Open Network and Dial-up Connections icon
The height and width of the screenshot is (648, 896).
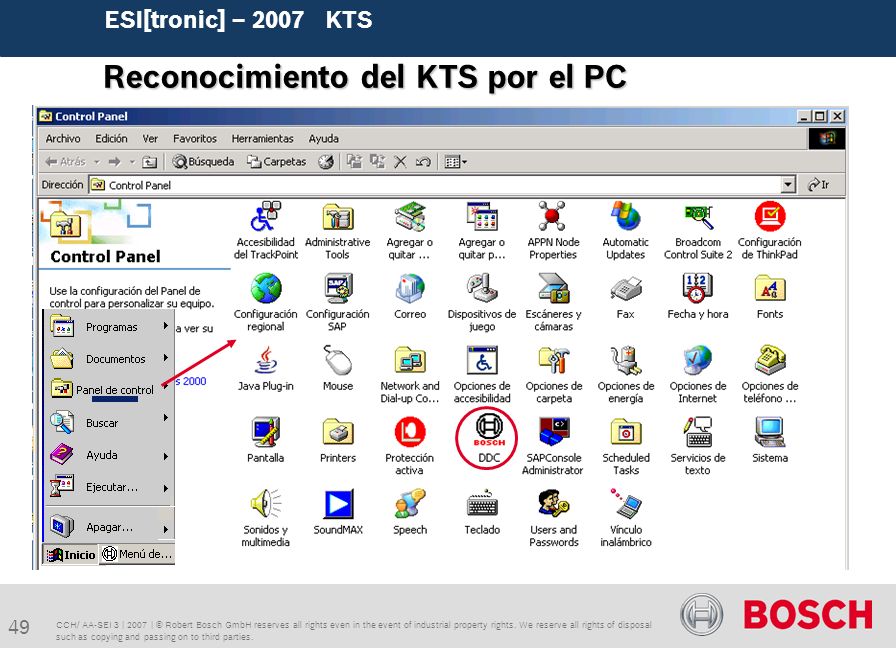(410, 361)
